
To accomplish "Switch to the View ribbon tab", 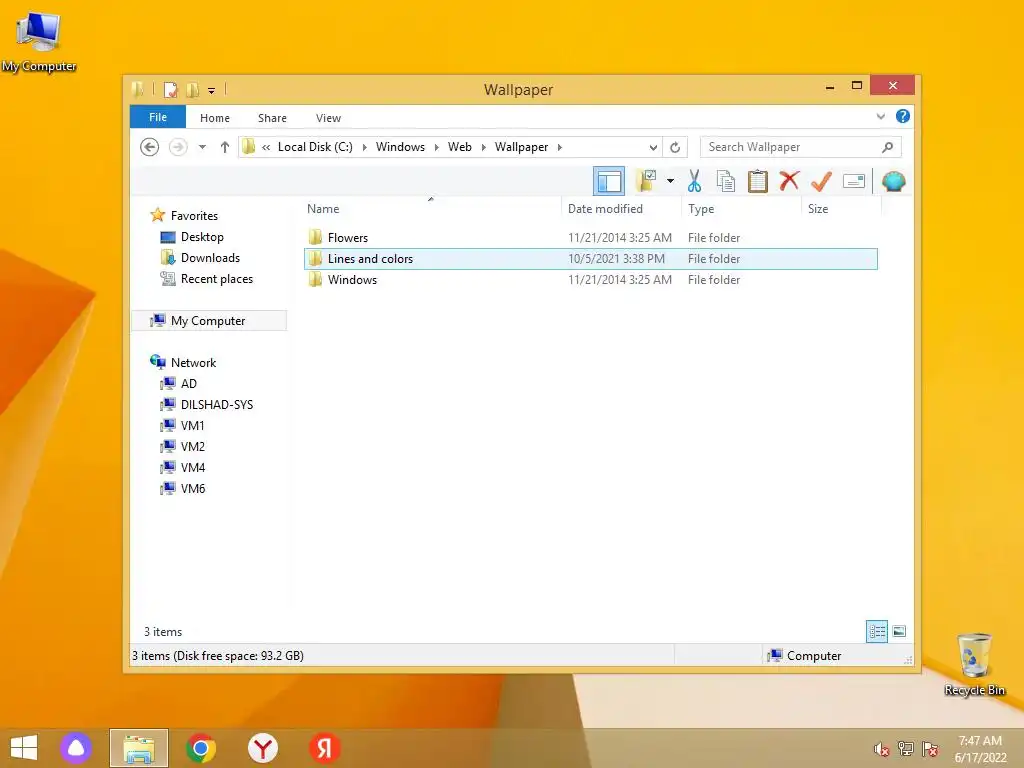I will (x=328, y=118).
